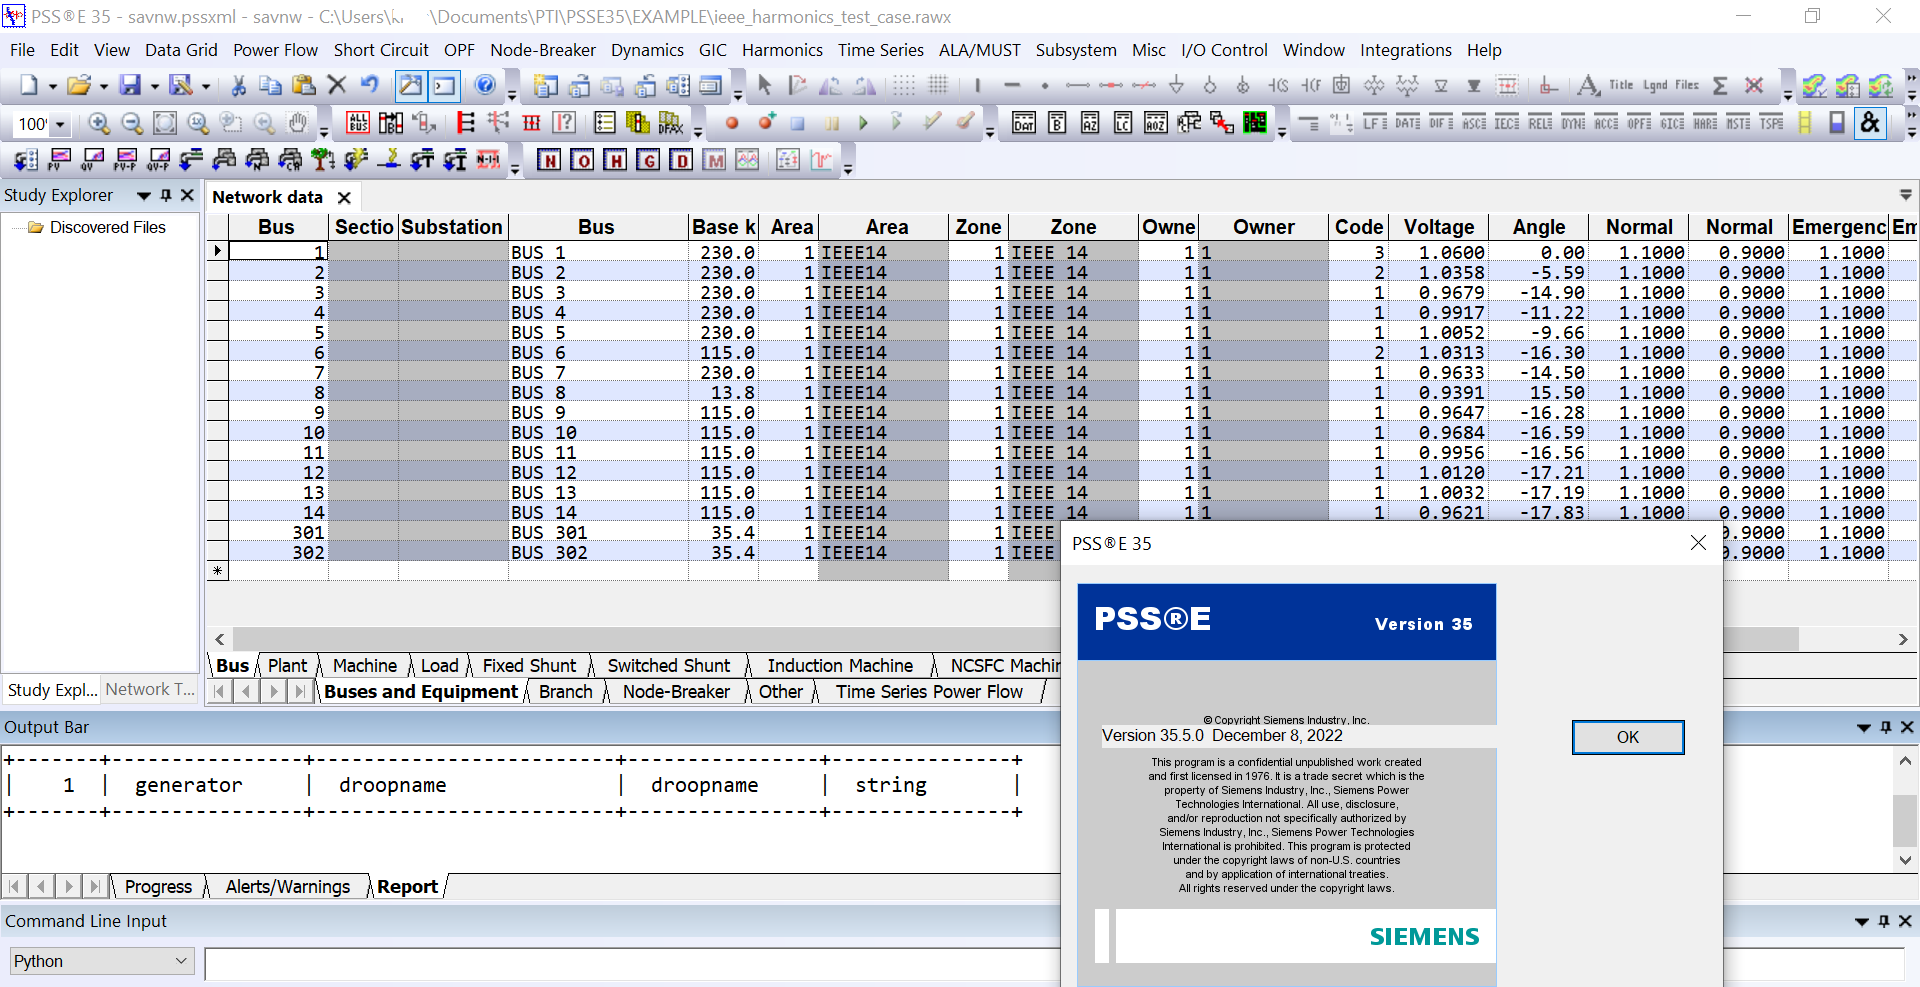Screen dimensions: 1920x987
Task: Open the Open-folder dropdown arrow
Action: pyautogui.click(x=102, y=87)
